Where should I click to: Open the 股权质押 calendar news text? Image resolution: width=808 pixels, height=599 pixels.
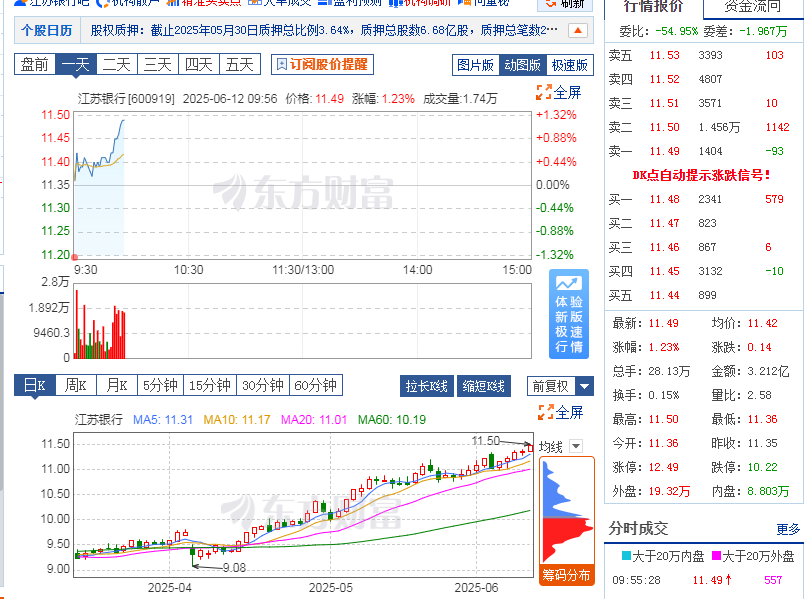pyautogui.click(x=324, y=30)
